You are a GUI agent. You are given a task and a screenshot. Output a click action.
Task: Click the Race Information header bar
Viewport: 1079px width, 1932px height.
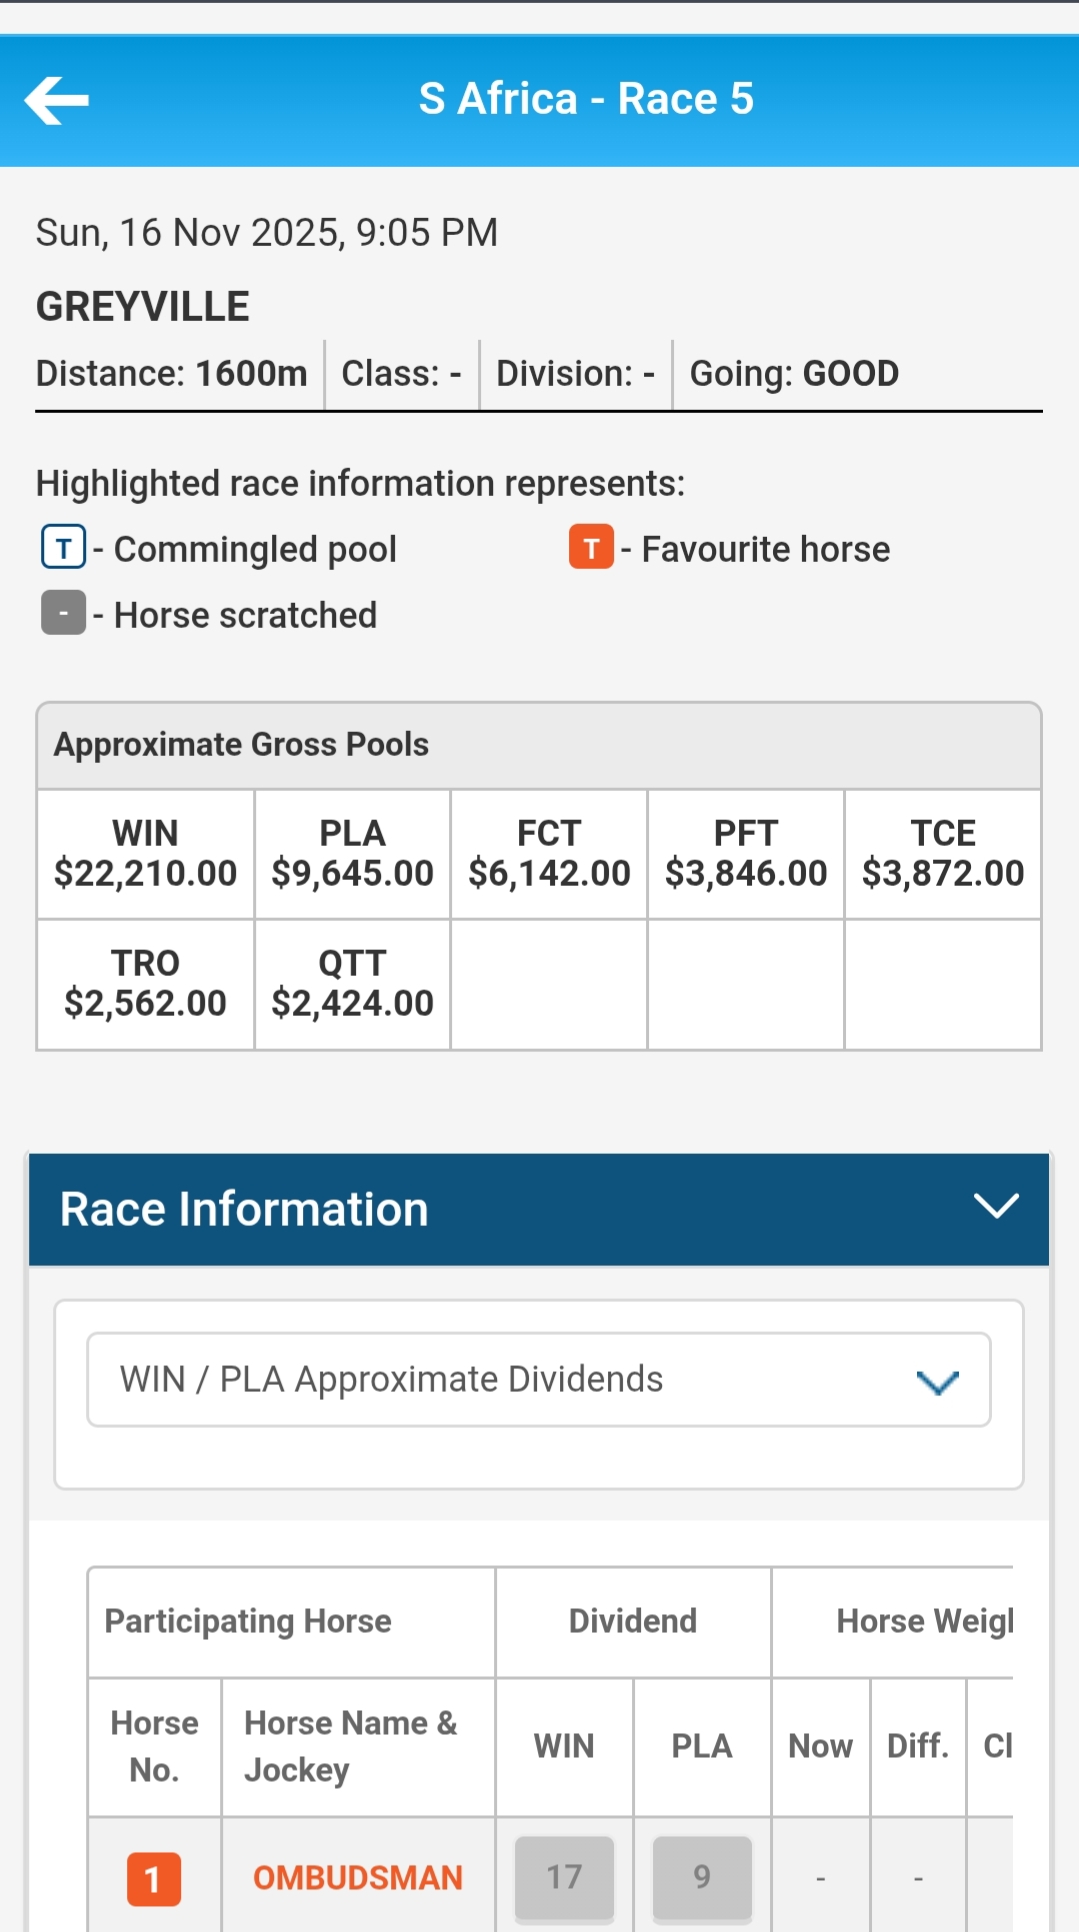500,1209
